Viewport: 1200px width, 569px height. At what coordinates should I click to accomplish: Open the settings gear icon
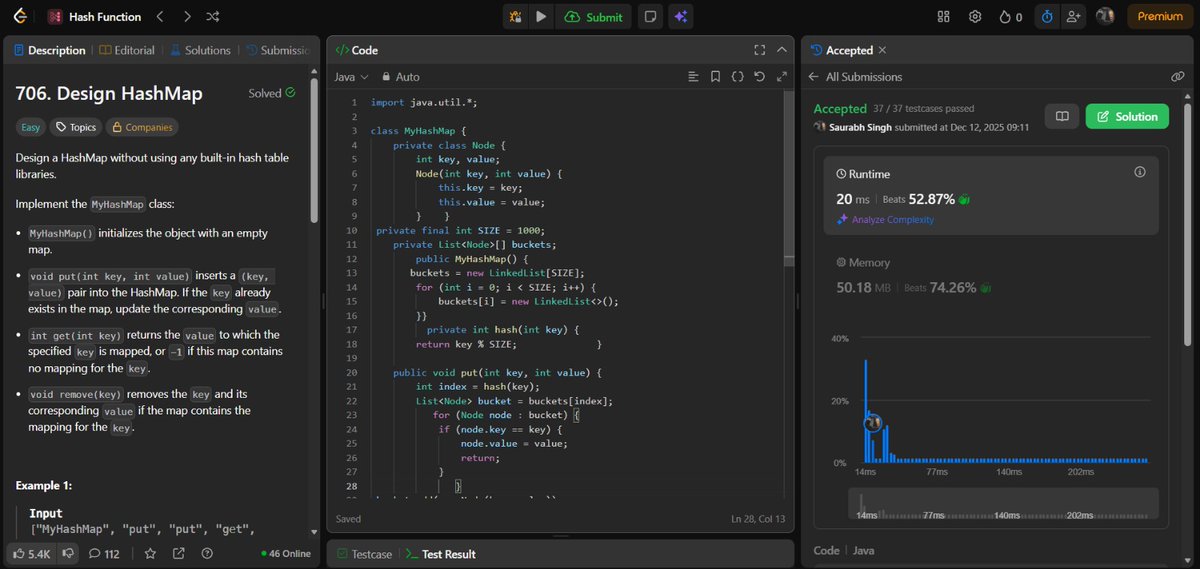[x=975, y=16]
